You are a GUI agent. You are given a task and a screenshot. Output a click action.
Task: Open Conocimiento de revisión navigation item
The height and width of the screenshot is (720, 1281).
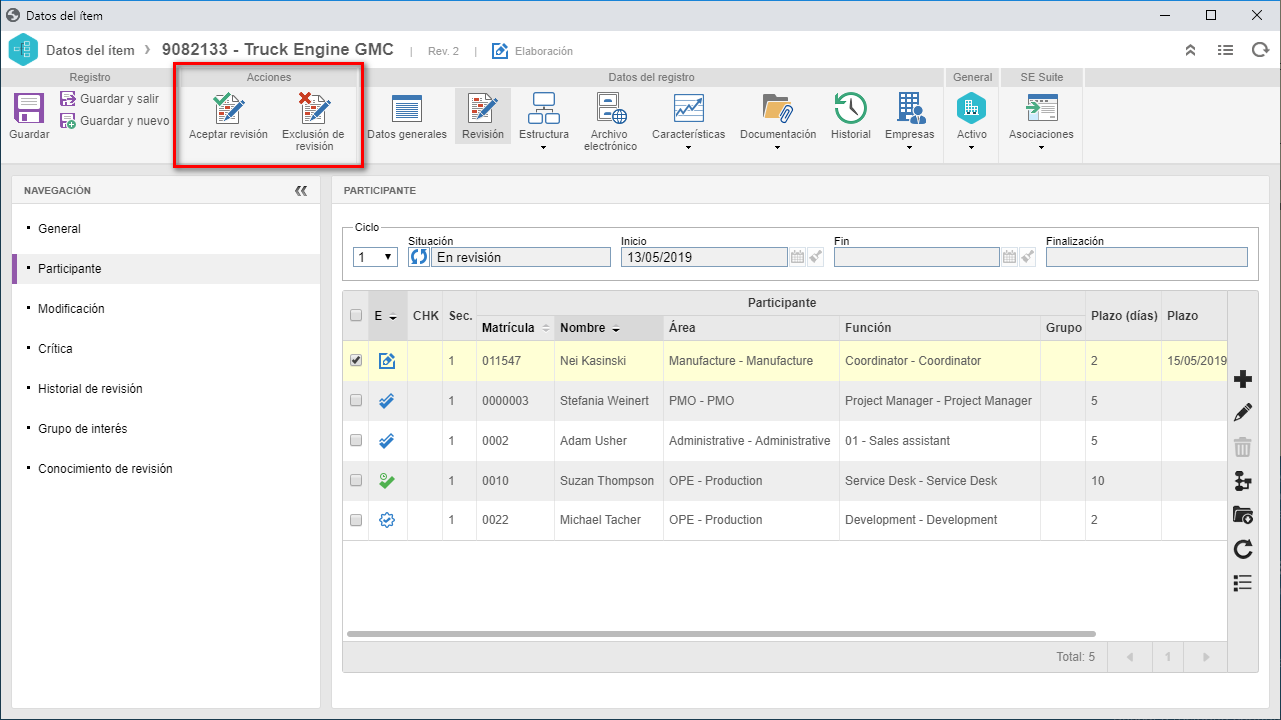105,469
